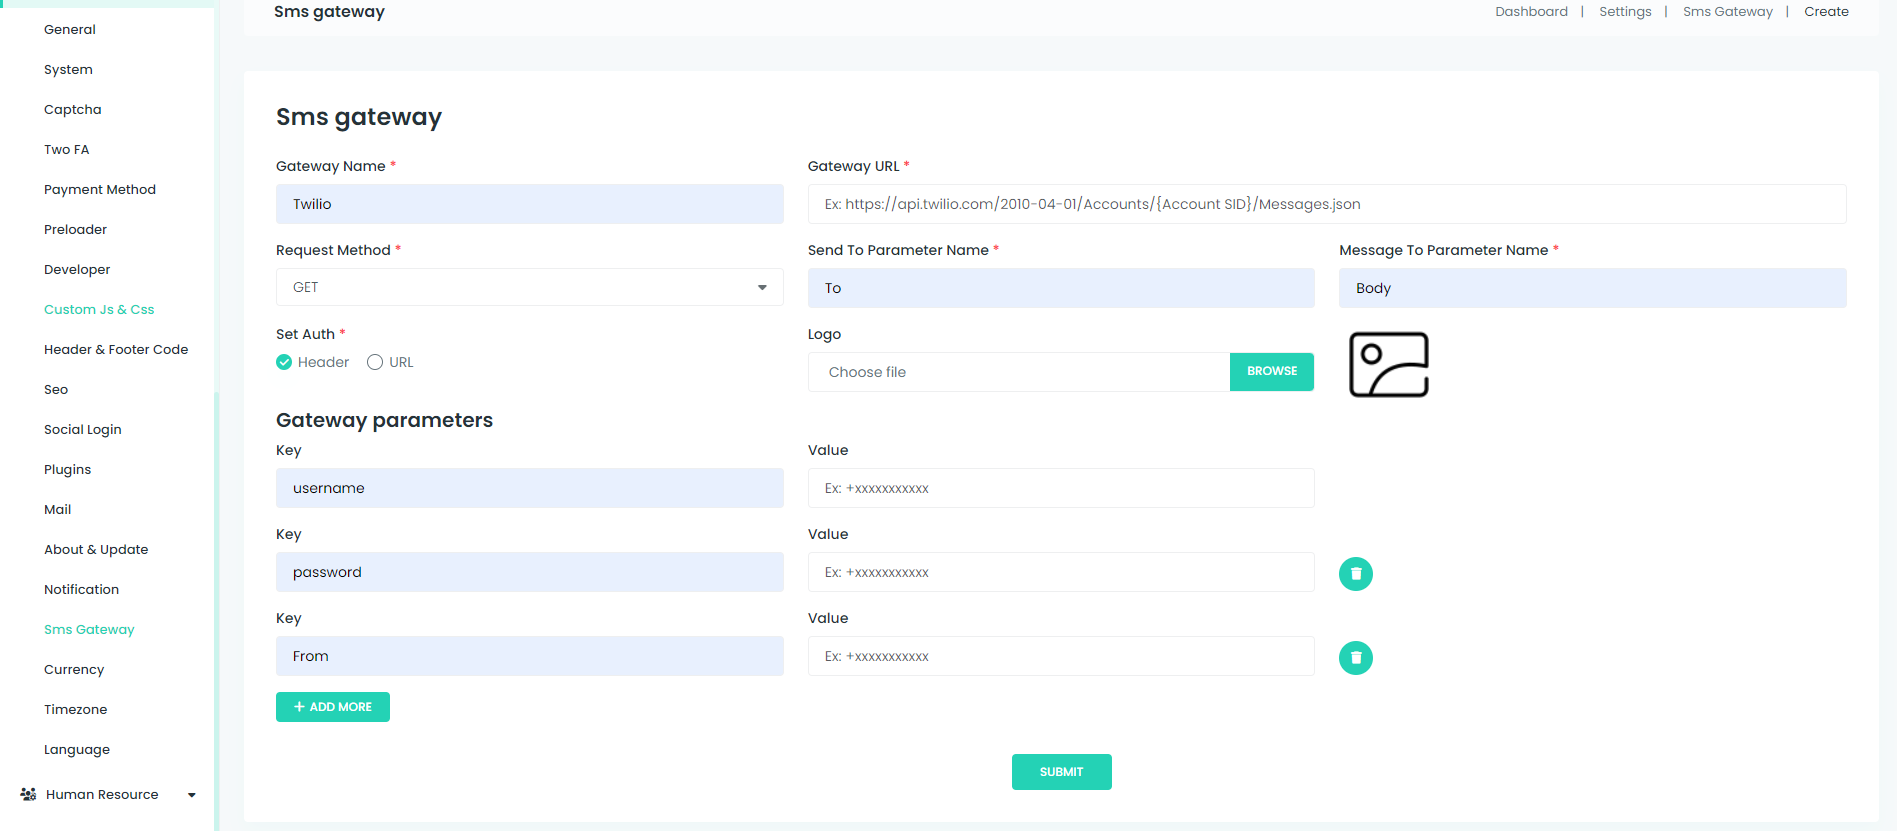Open Preloader settings
This screenshot has height=831, width=1897.
pyautogui.click(x=75, y=229)
